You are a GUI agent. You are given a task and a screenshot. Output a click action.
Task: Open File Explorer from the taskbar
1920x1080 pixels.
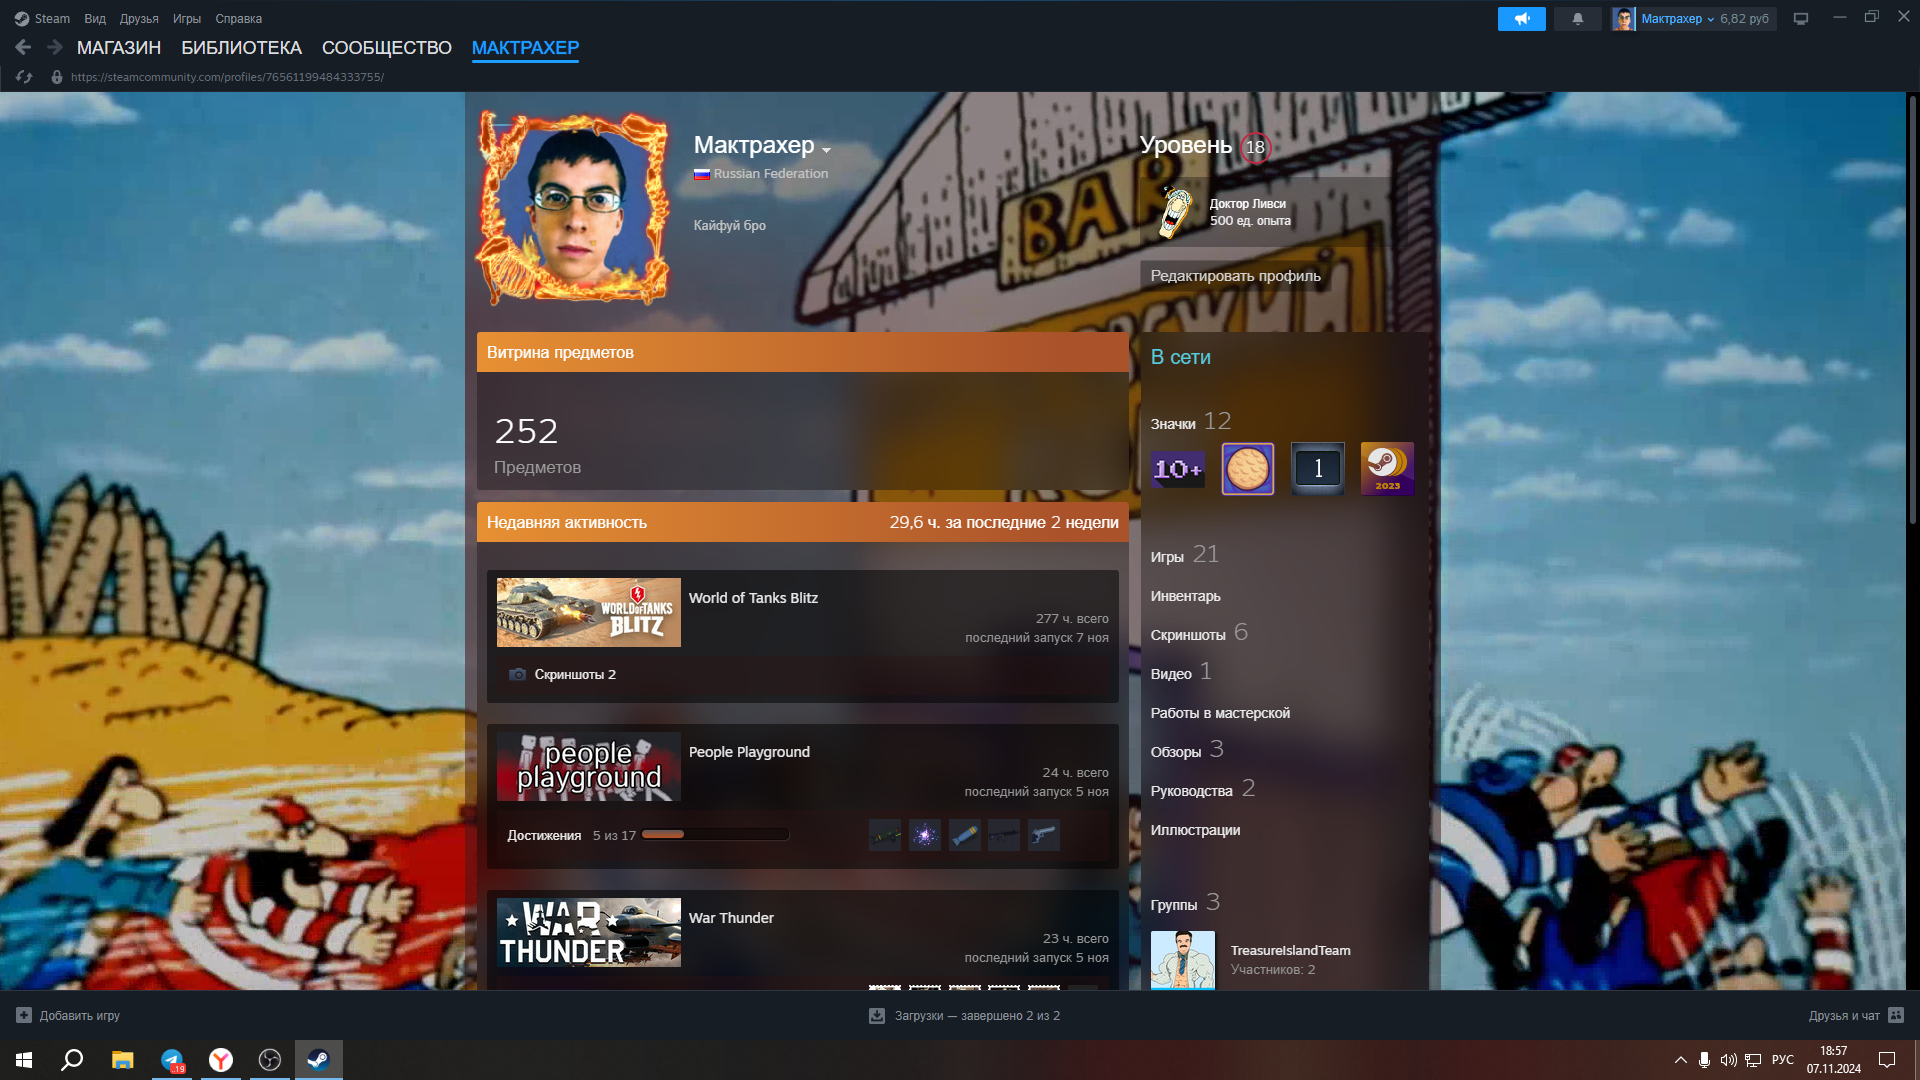click(123, 1060)
